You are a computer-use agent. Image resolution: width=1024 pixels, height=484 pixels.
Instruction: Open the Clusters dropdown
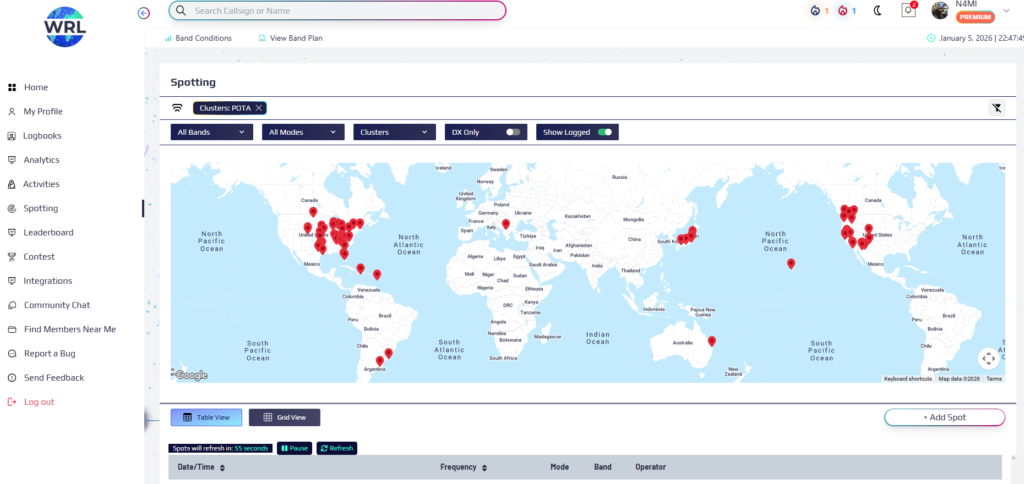395,132
